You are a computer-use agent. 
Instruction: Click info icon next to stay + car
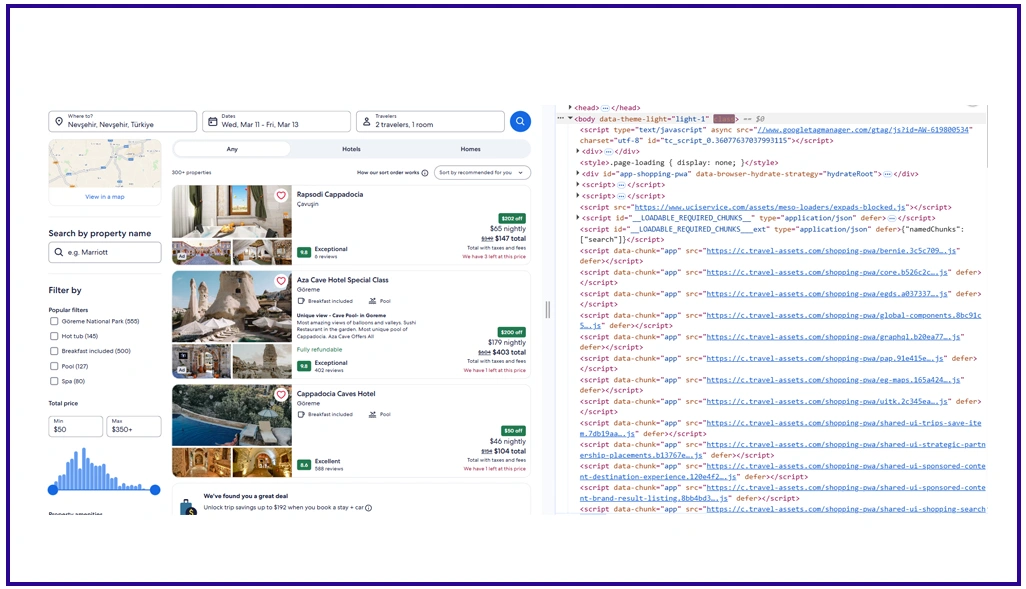click(x=368, y=508)
